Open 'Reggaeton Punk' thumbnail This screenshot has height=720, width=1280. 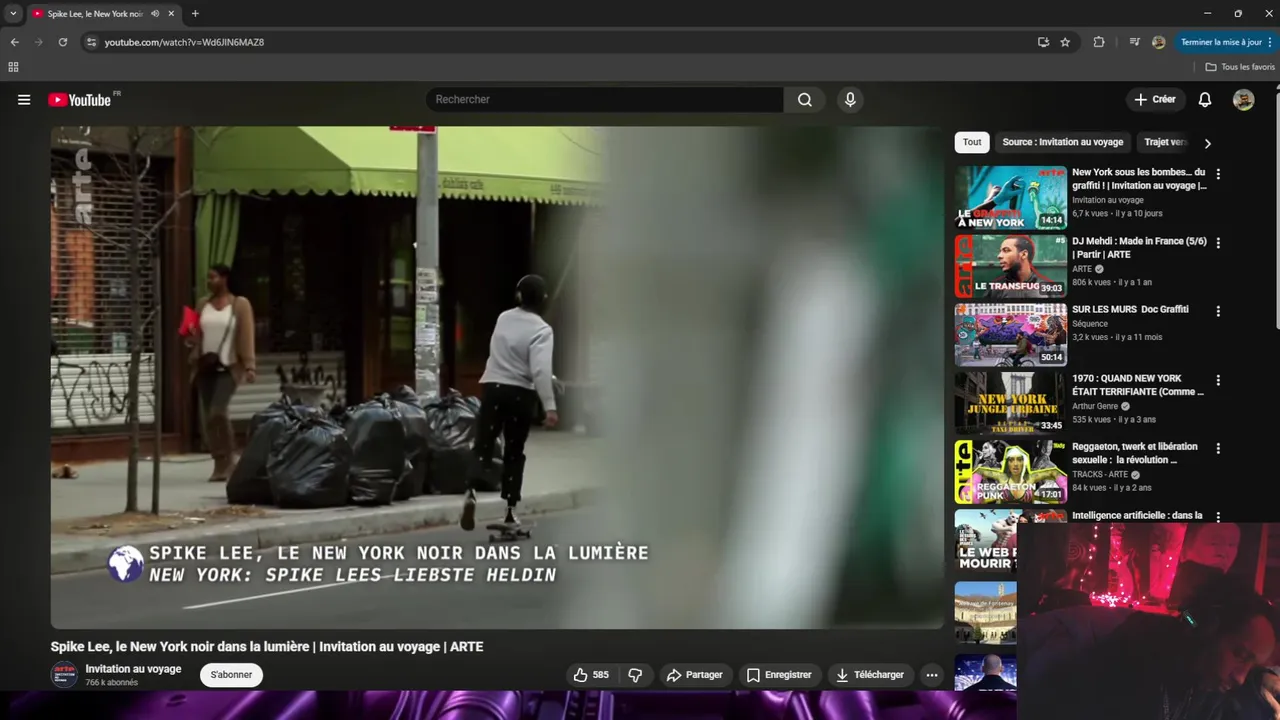point(1011,472)
